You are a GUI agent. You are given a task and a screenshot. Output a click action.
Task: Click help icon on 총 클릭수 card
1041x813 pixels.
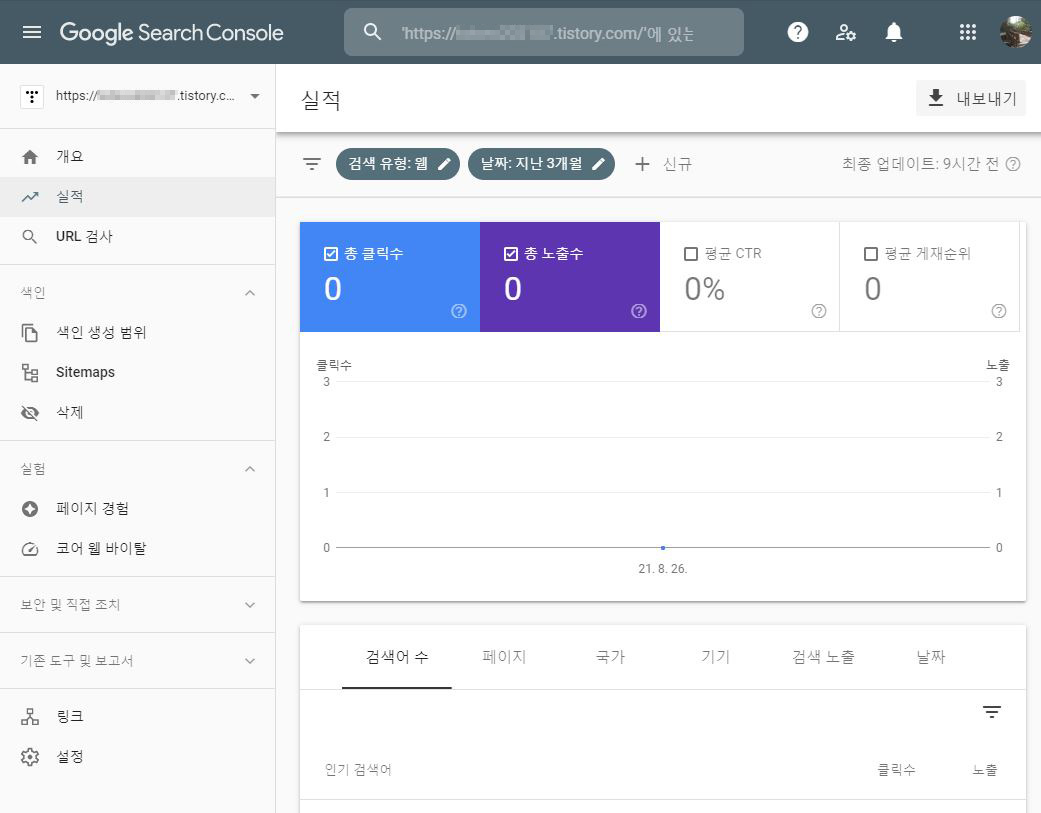click(459, 311)
